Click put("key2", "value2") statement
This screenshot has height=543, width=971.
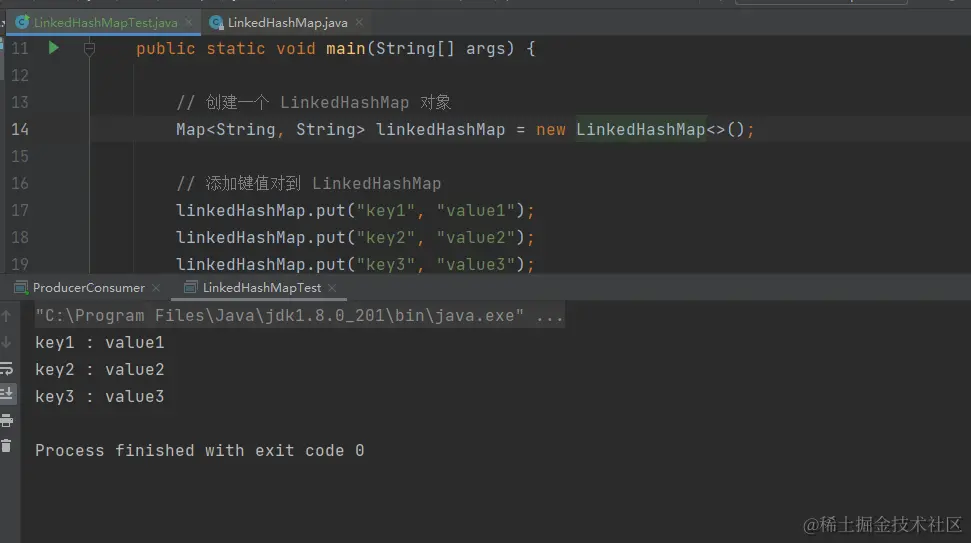point(355,238)
